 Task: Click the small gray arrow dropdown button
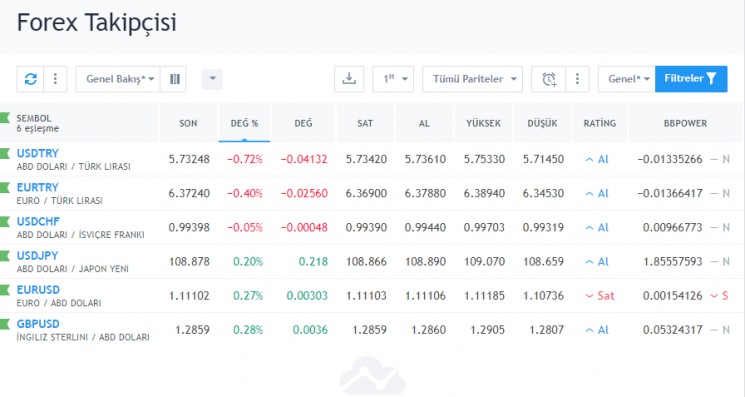pos(212,79)
